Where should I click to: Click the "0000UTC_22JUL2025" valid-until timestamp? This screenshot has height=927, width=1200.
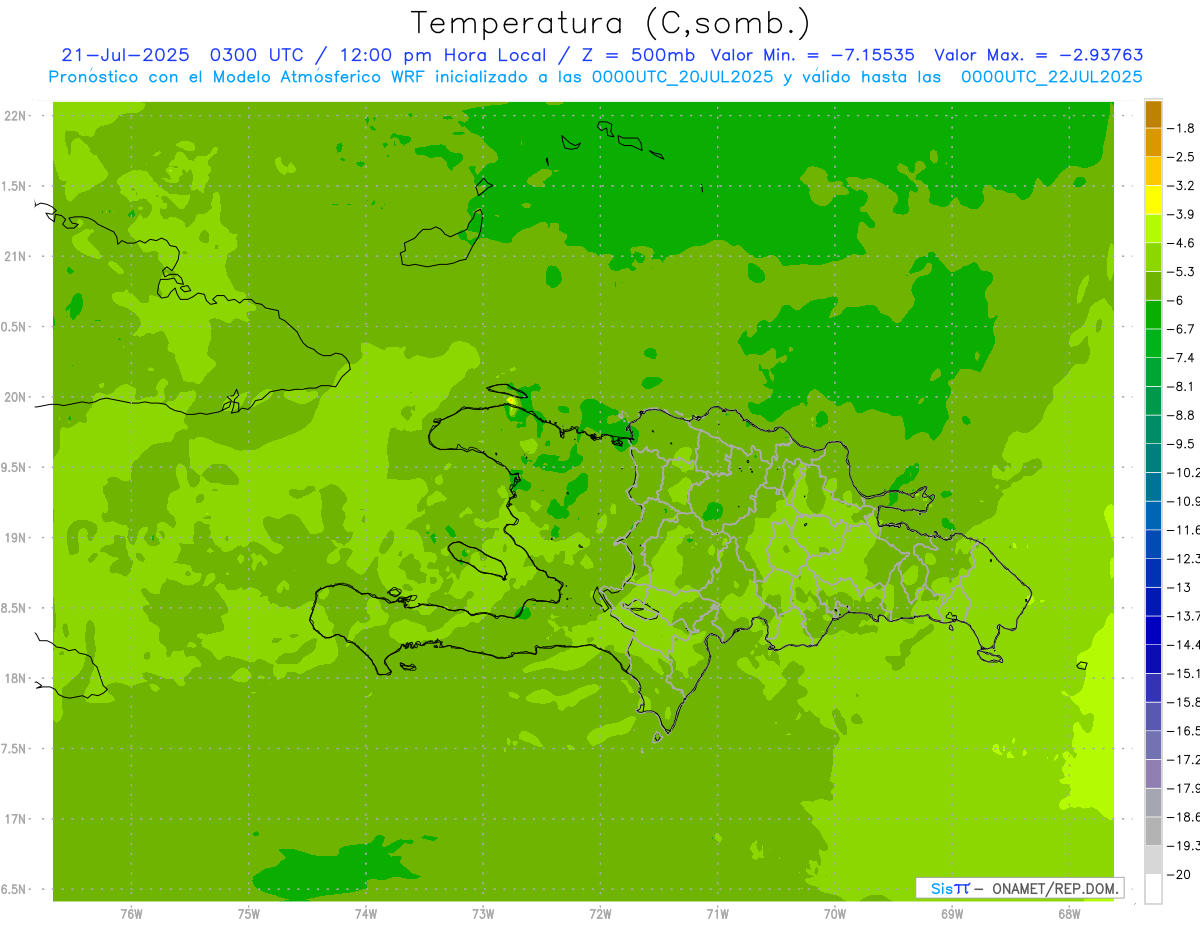click(x=1052, y=76)
